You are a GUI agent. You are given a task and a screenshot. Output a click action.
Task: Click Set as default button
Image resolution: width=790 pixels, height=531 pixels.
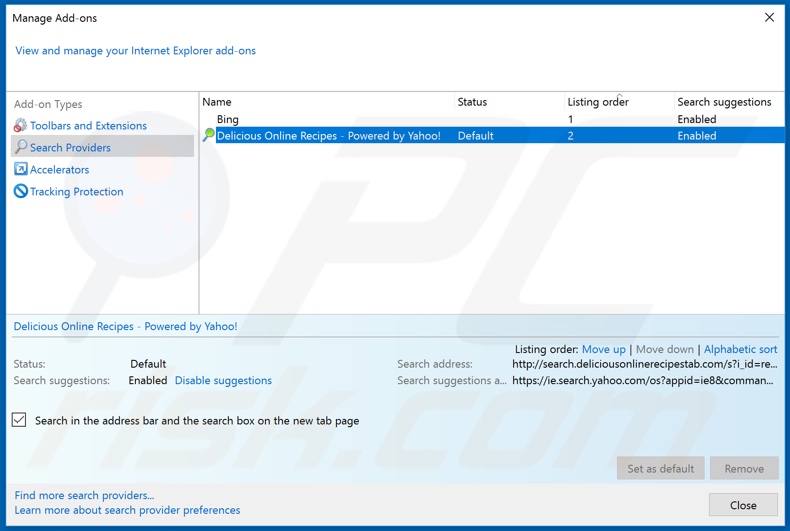[661, 469]
